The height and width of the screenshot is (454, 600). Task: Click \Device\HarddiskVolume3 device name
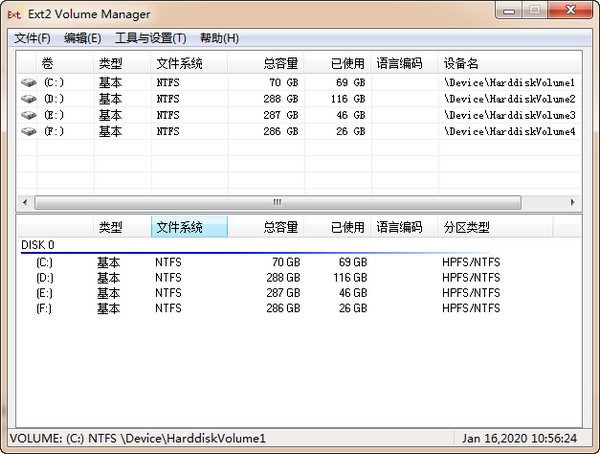pyautogui.click(x=509, y=115)
